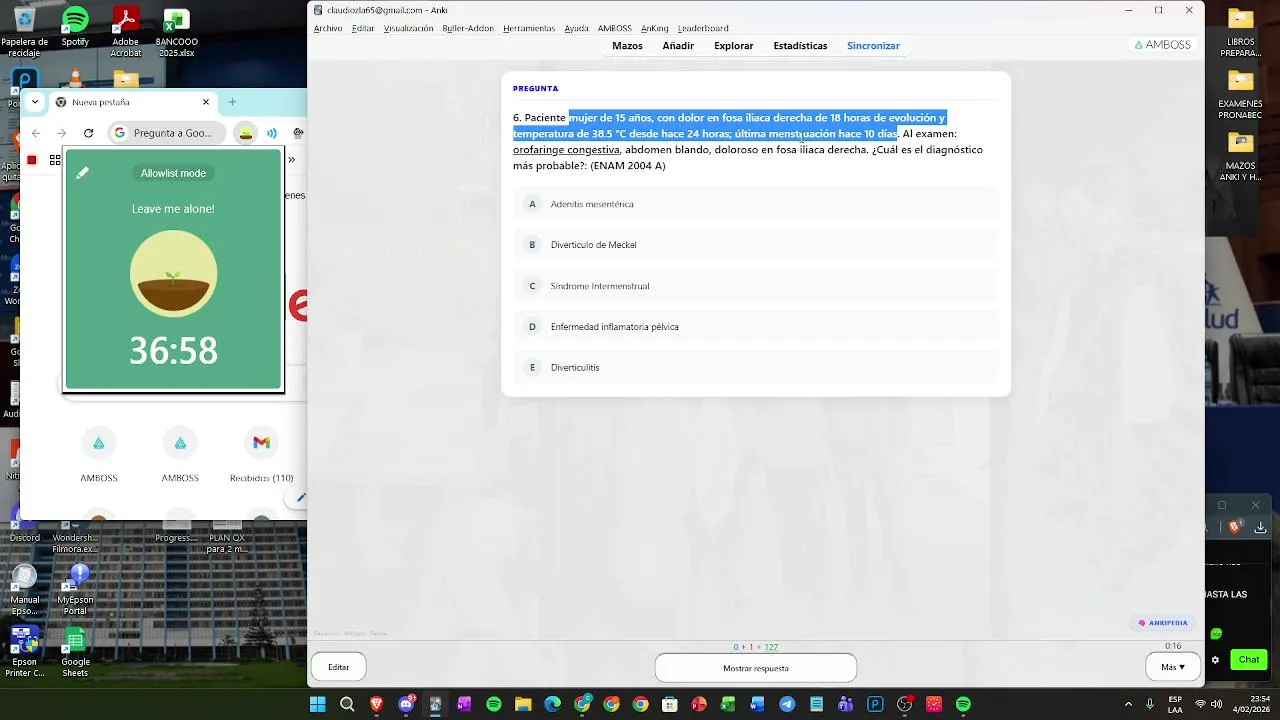Expand the bookmarks overflow chevron
Screen dimensions: 1280x720
[292, 160]
